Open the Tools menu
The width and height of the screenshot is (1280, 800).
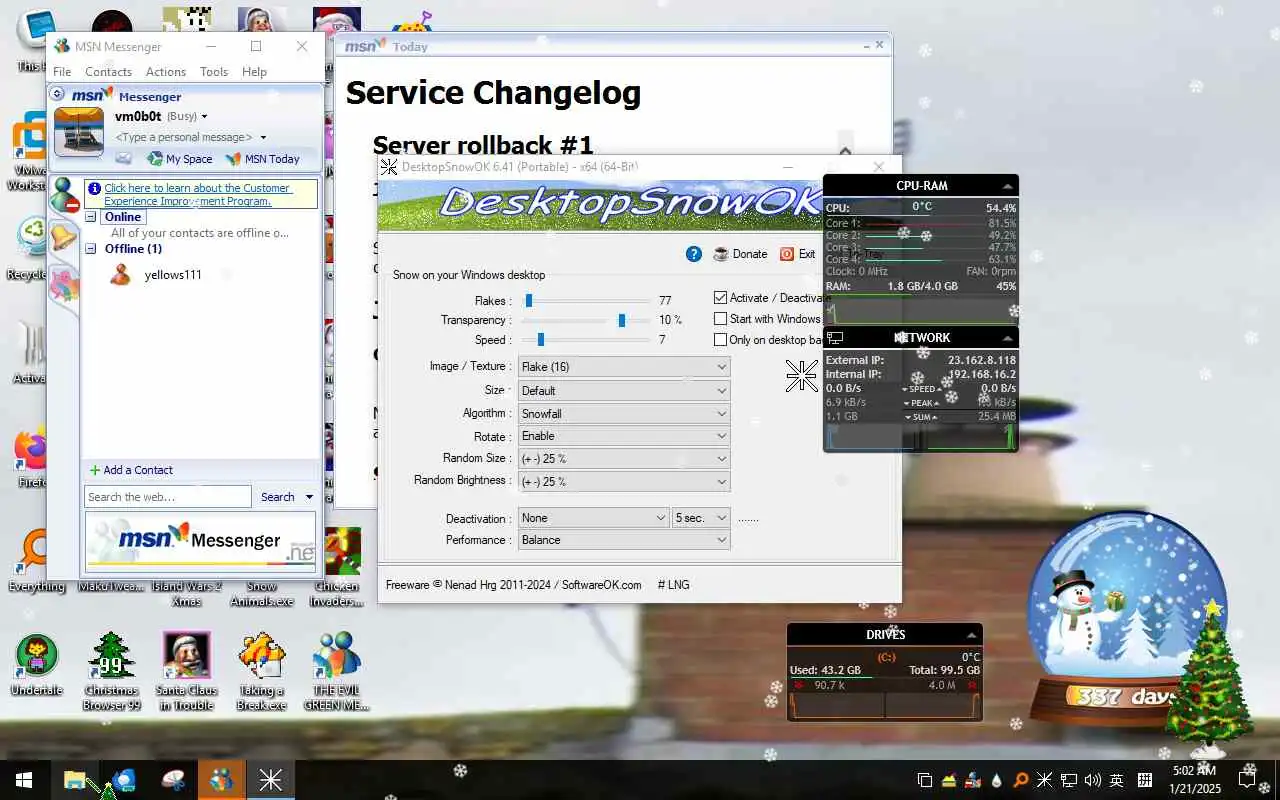pos(214,72)
